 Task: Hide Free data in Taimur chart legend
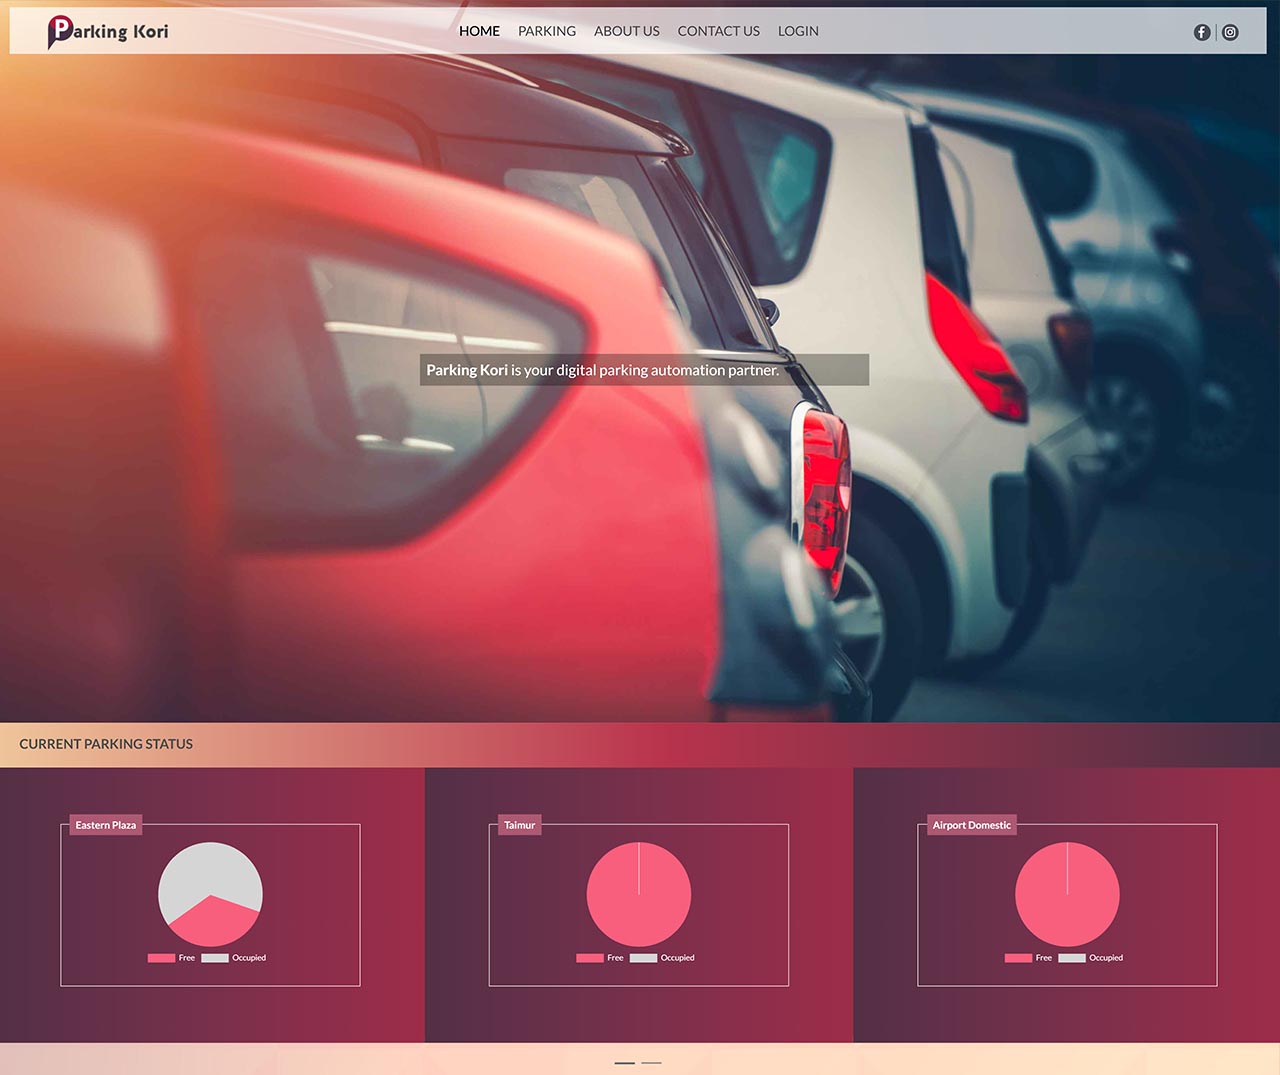600,958
